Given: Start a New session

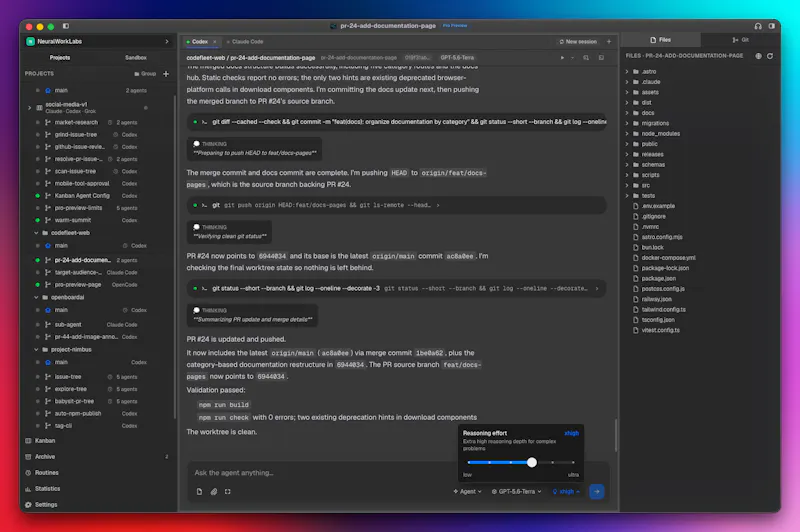Looking at the screenshot, I should coord(578,42).
